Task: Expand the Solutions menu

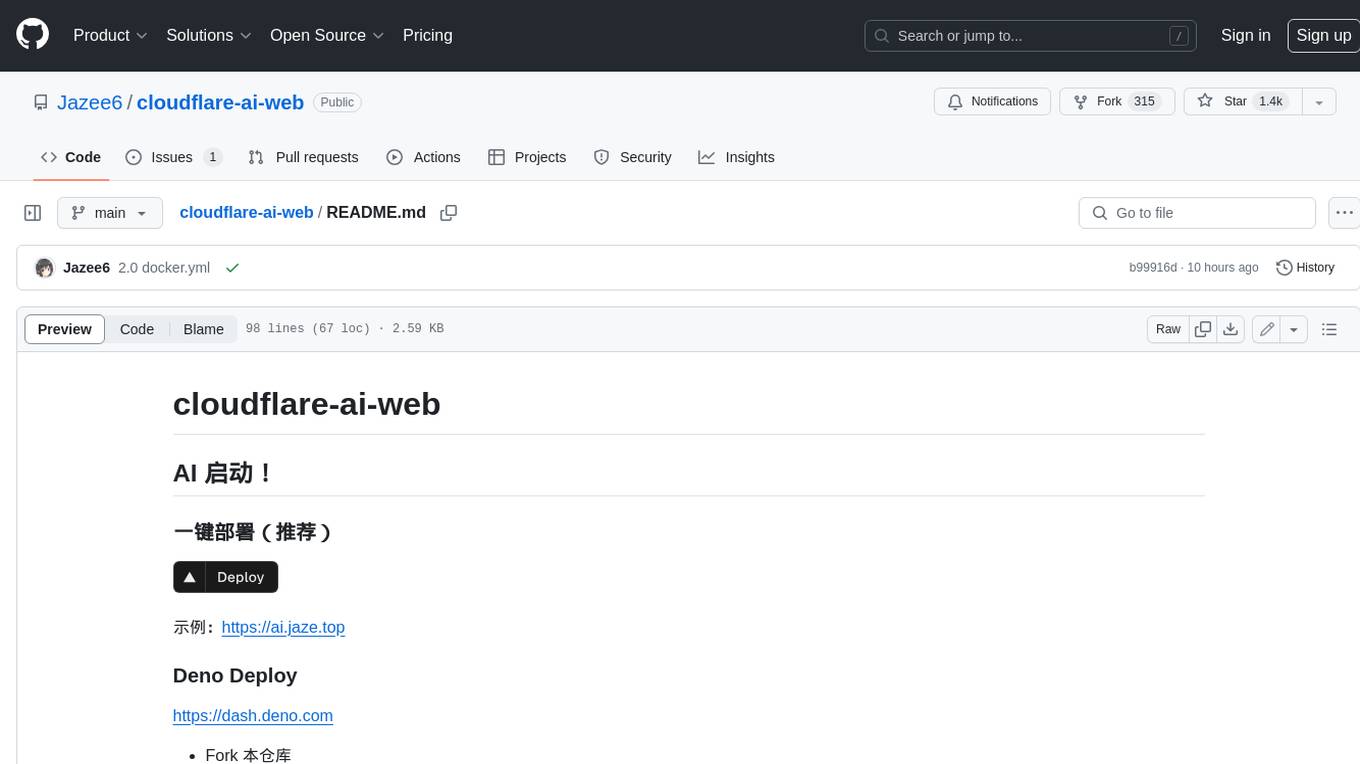Action: pyautogui.click(x=209, y=35)
